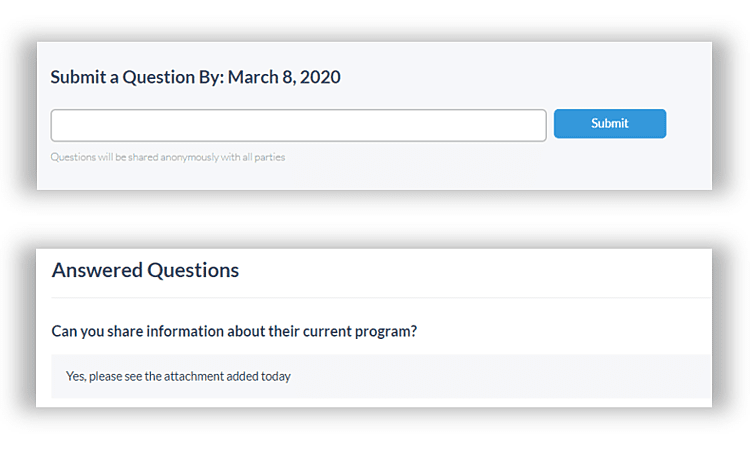Select the 'March 8, 2020' deadline date
750x450 pixels.
click(x=285, y=77)
